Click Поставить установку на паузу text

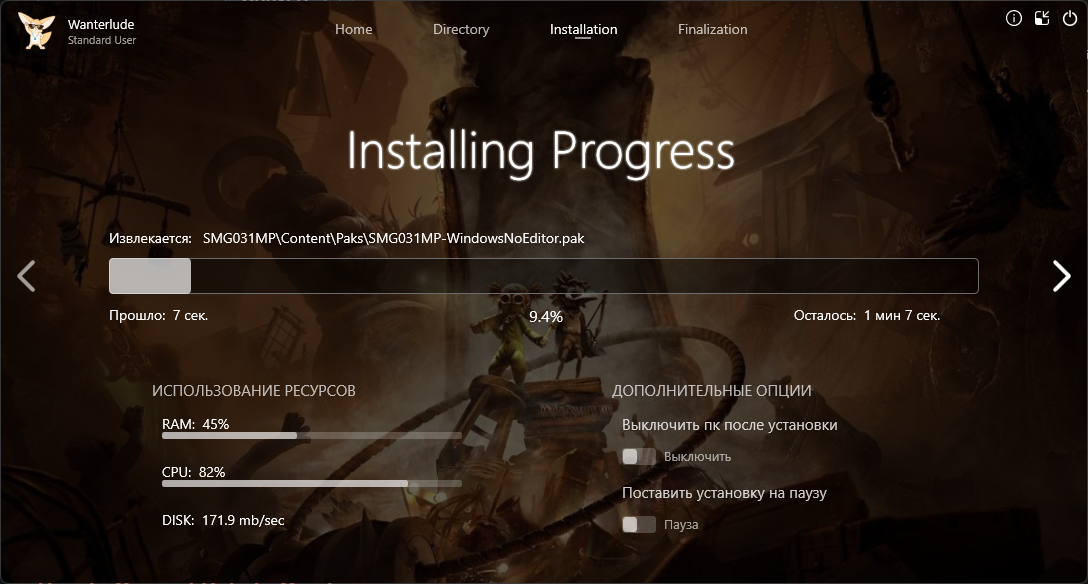(724, 493)
